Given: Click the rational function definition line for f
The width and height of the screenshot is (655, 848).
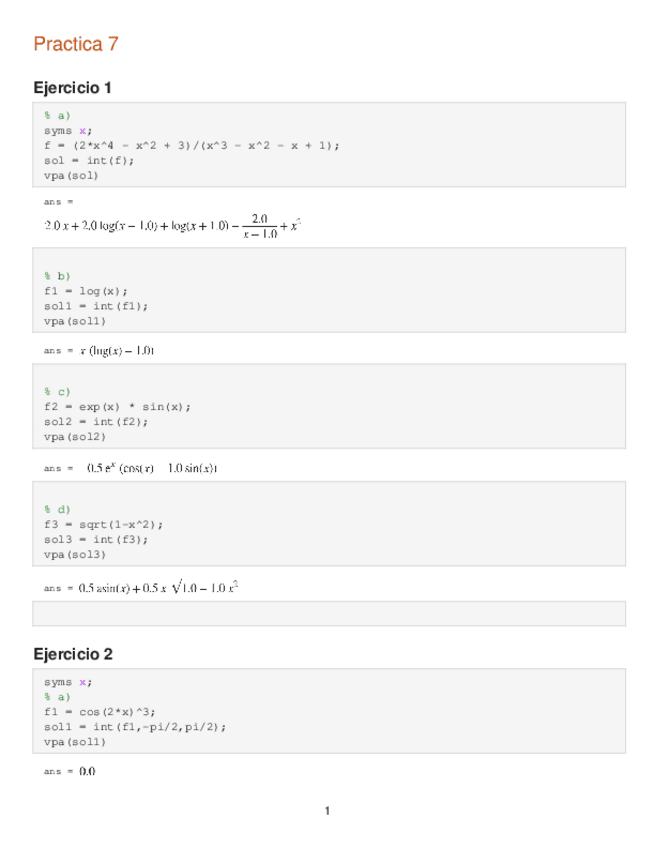Looking at the screenshot, I should pyautogui.click(x=192, y=145).
